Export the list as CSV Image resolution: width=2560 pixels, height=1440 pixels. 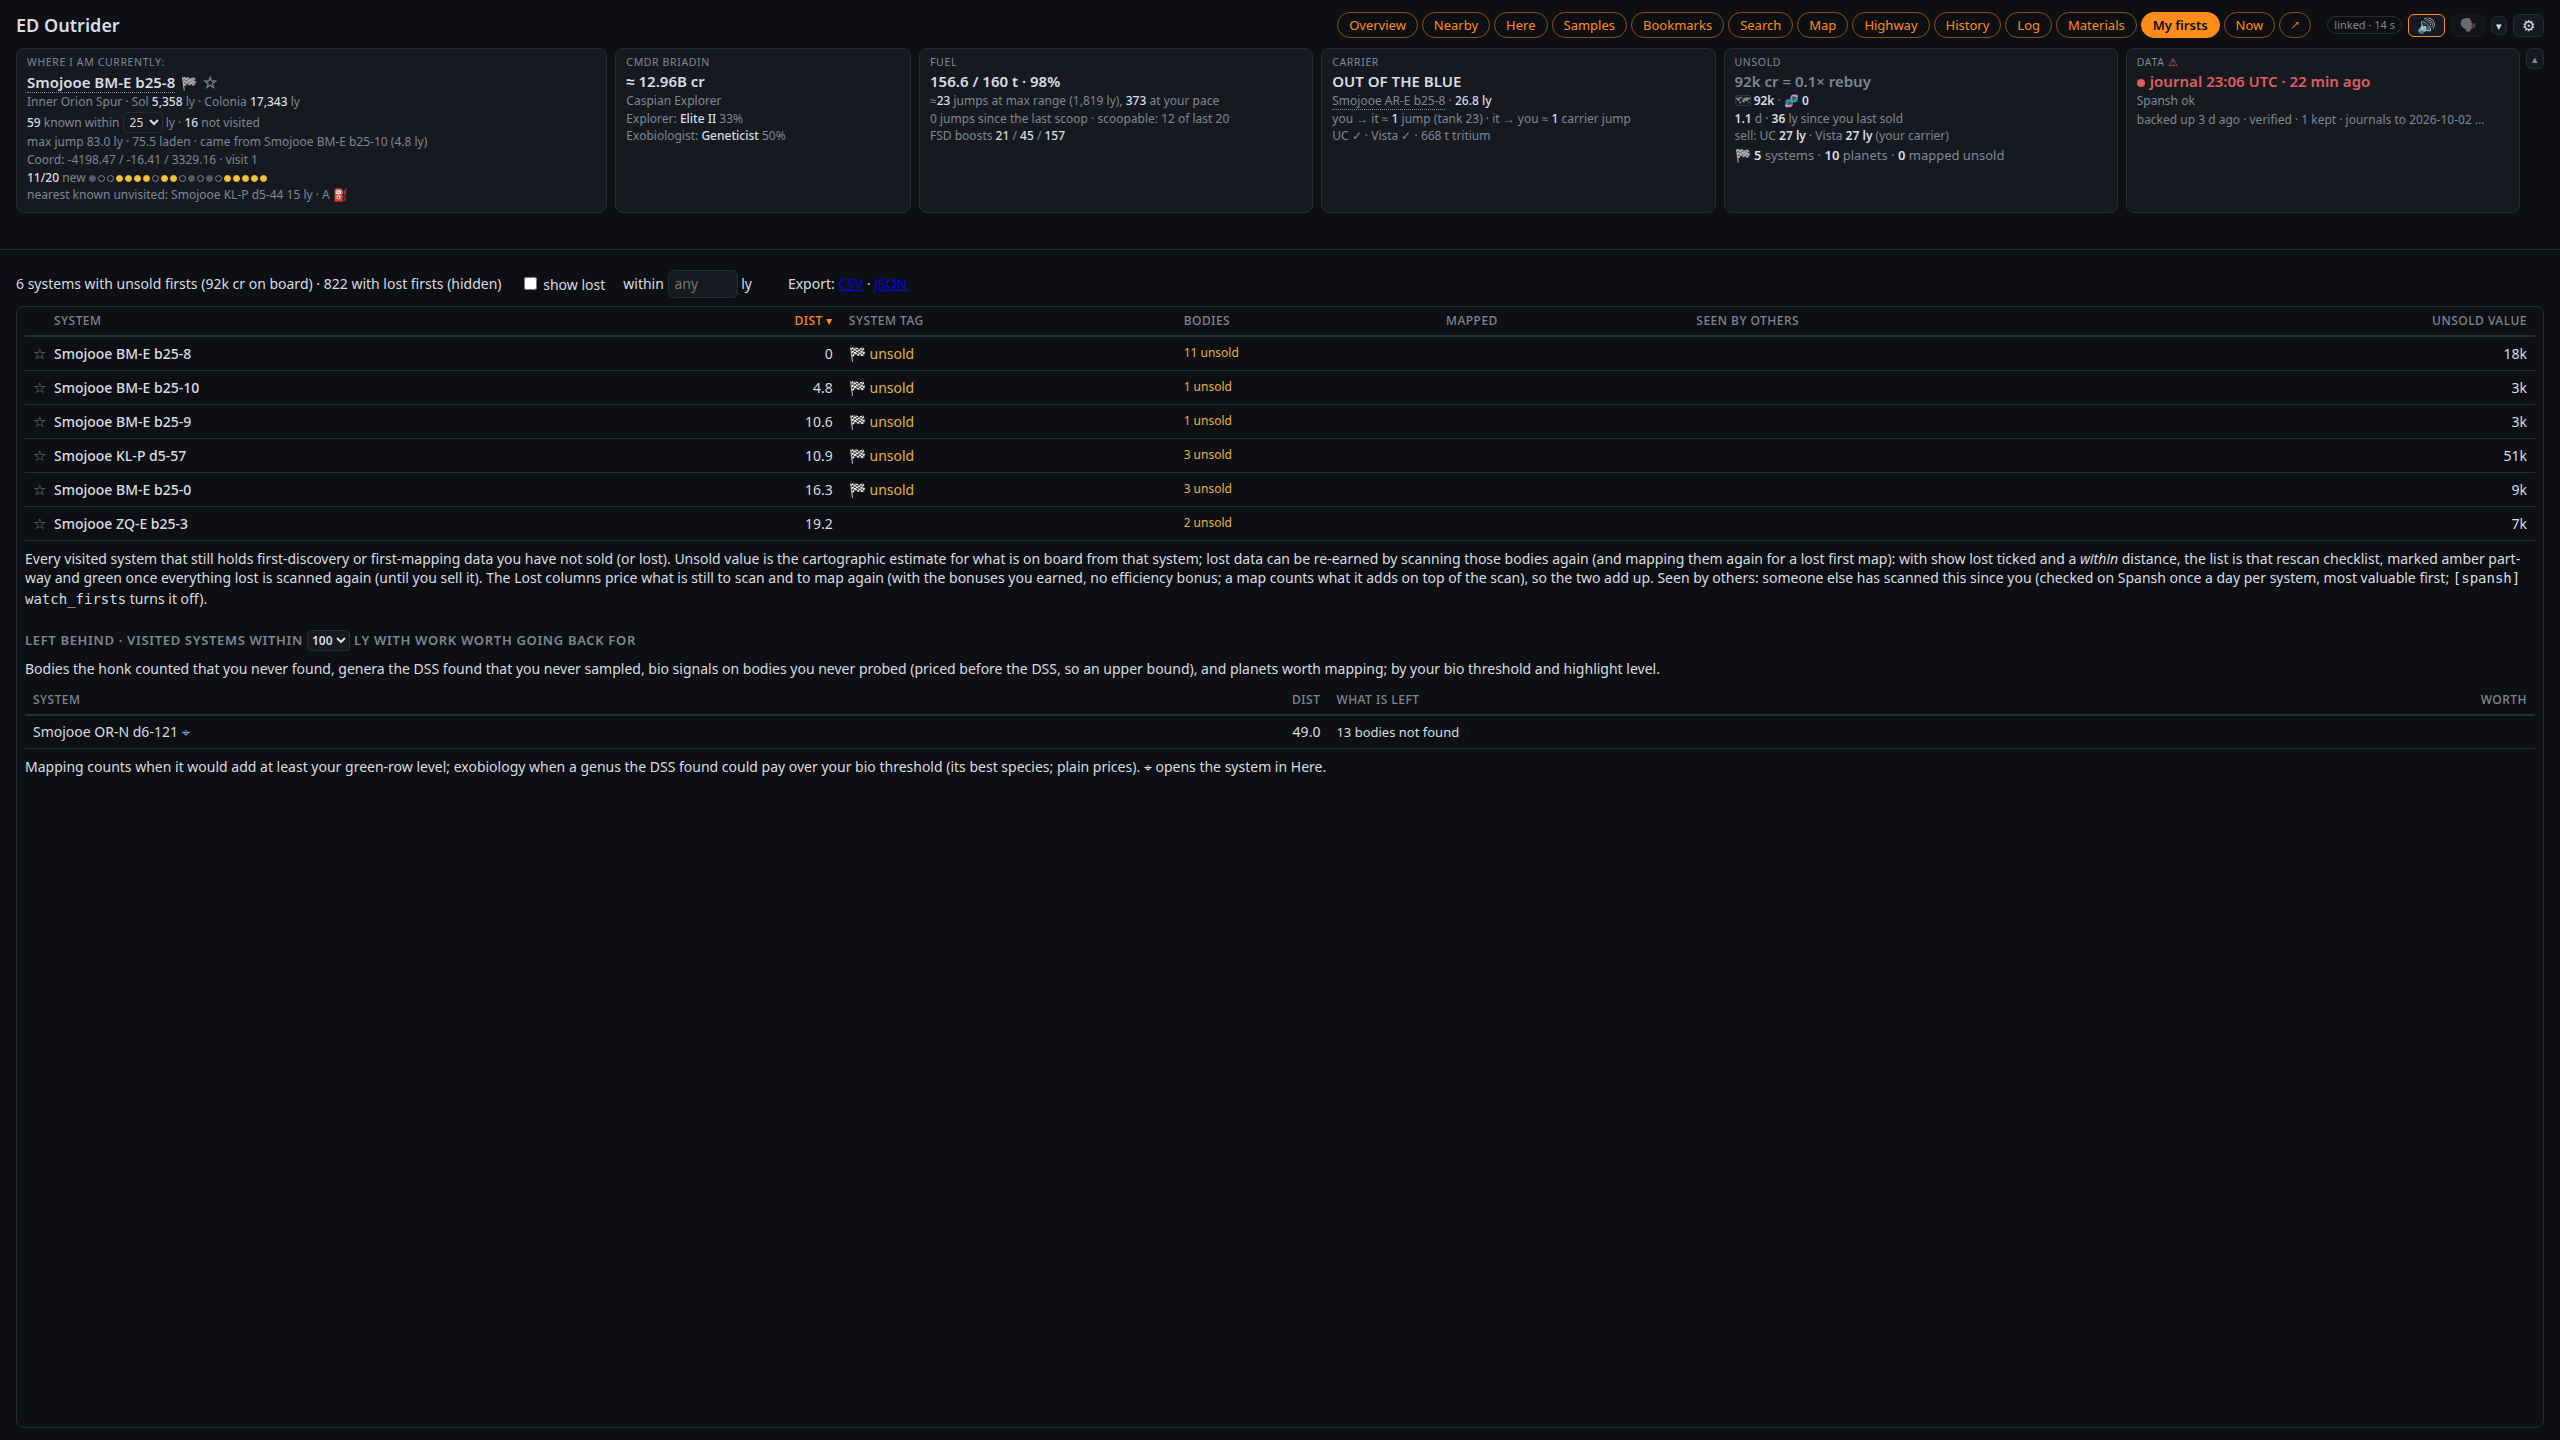coord(851,284)
